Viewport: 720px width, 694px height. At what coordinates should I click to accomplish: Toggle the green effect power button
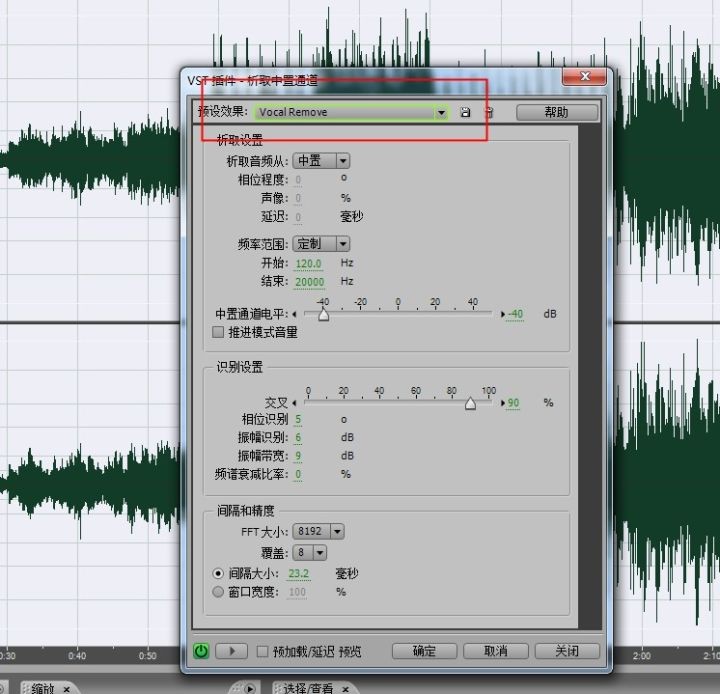pyautogui.click(x=201, y=651)
